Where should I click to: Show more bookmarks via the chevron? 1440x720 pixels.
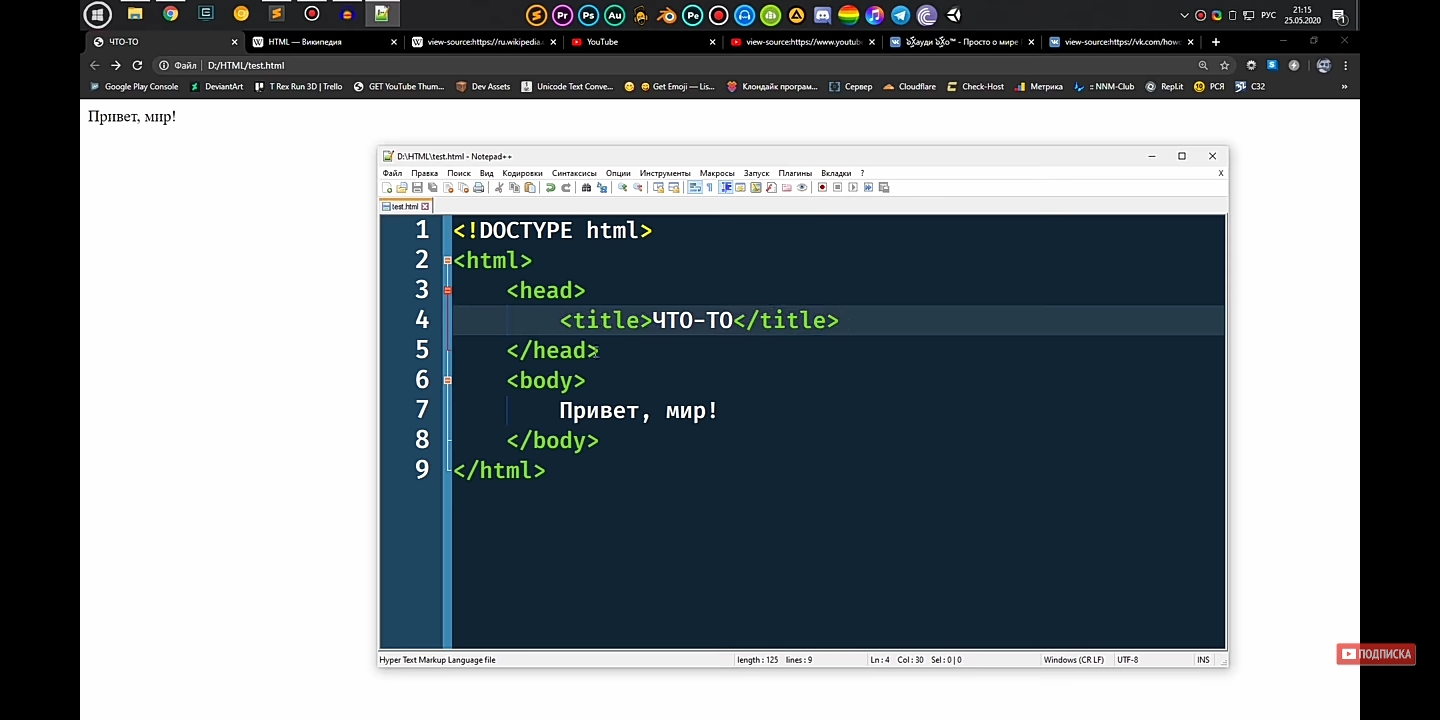pyautogui.click(x=1344, y=87)
